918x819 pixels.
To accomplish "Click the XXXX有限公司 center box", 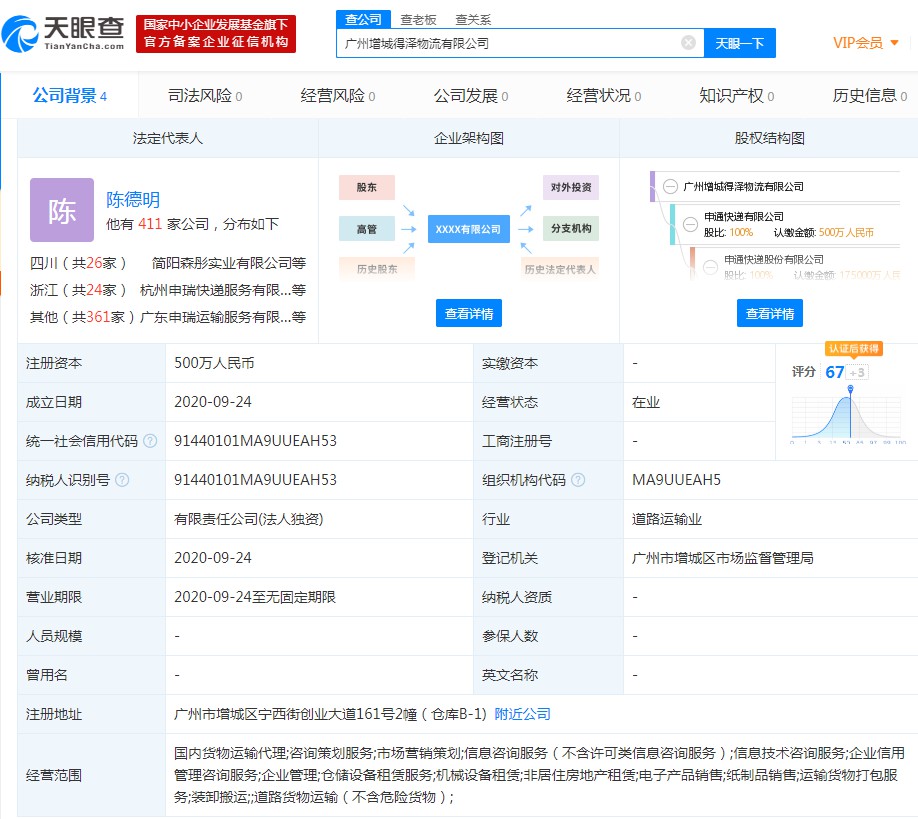I will pos(468,229).
